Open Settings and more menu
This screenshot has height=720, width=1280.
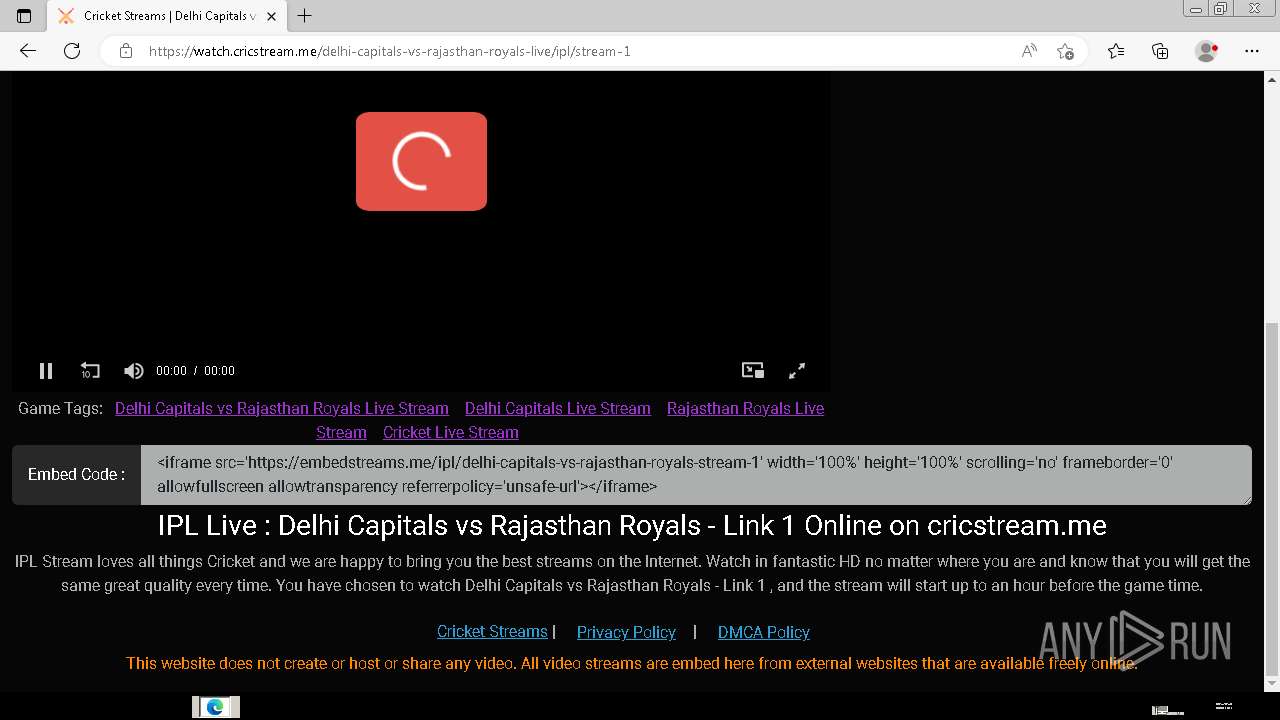tap(1252, 51)
